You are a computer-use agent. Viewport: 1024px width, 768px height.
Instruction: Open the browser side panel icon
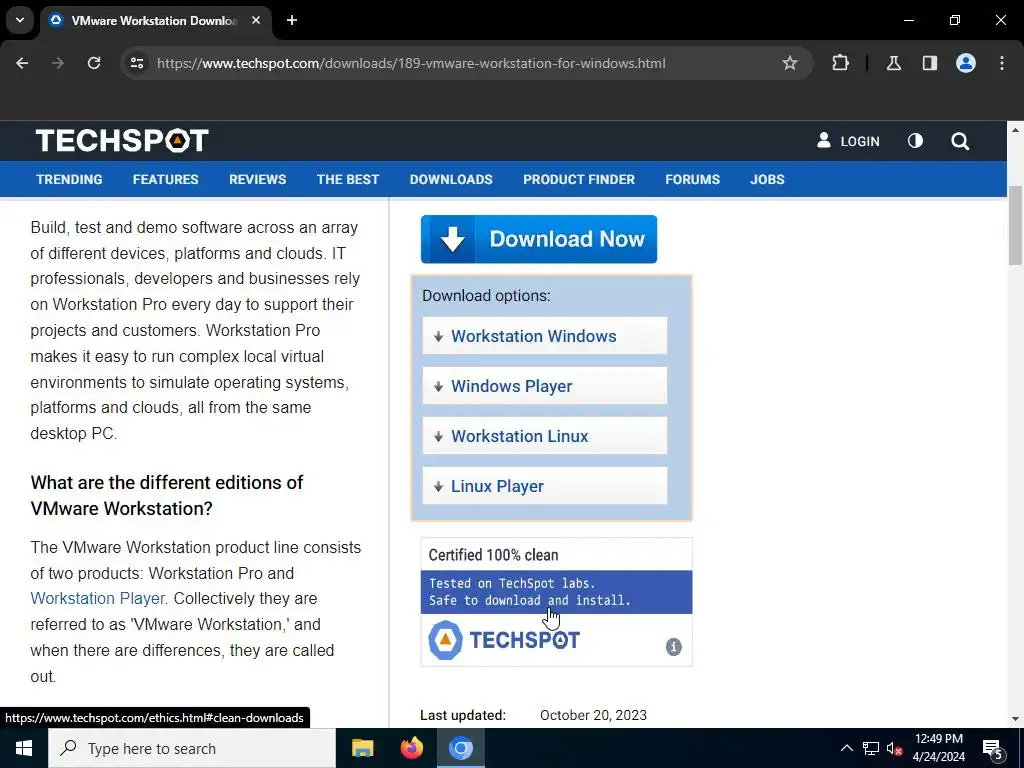(929, 63)
